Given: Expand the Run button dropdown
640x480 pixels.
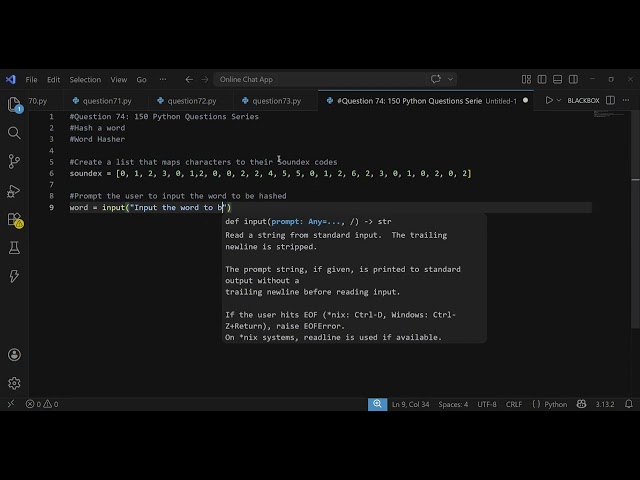Looking at the screenshot, I should pyautogui.click(x=559, y=100).
